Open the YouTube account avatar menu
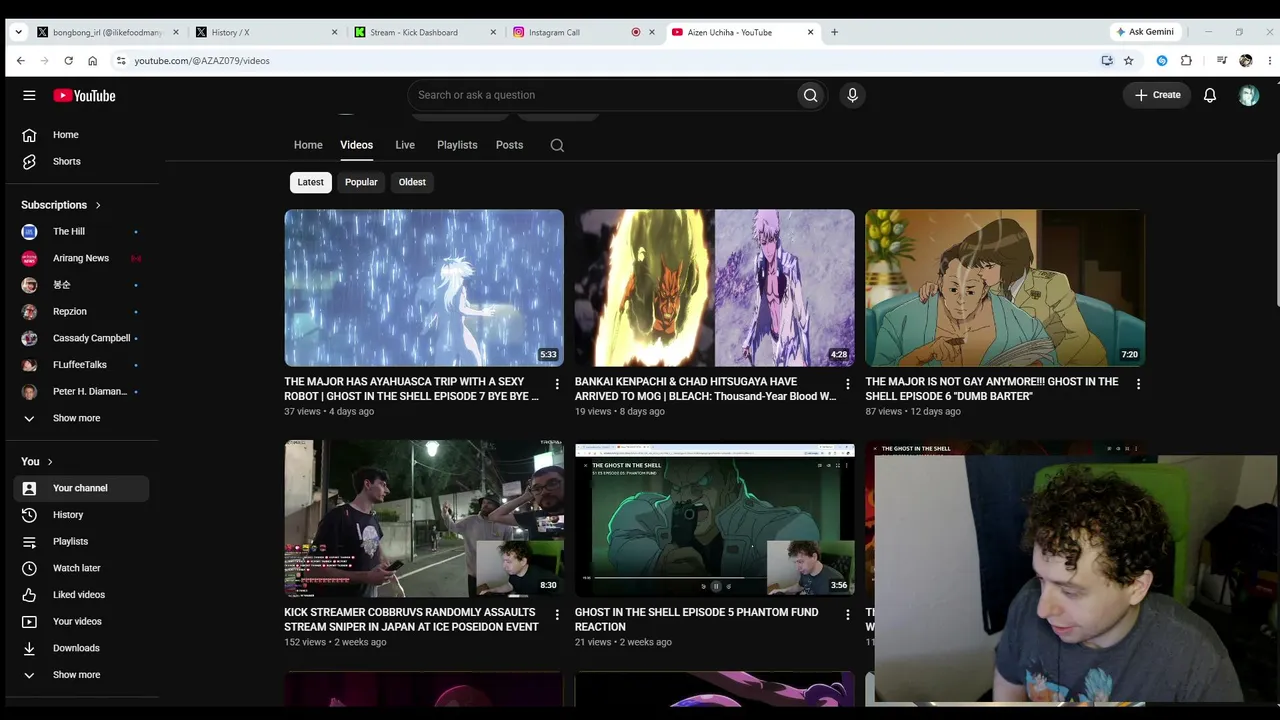Viewport: 1280px width, 720px height. pyautogui.click(x=1248, y=95)
